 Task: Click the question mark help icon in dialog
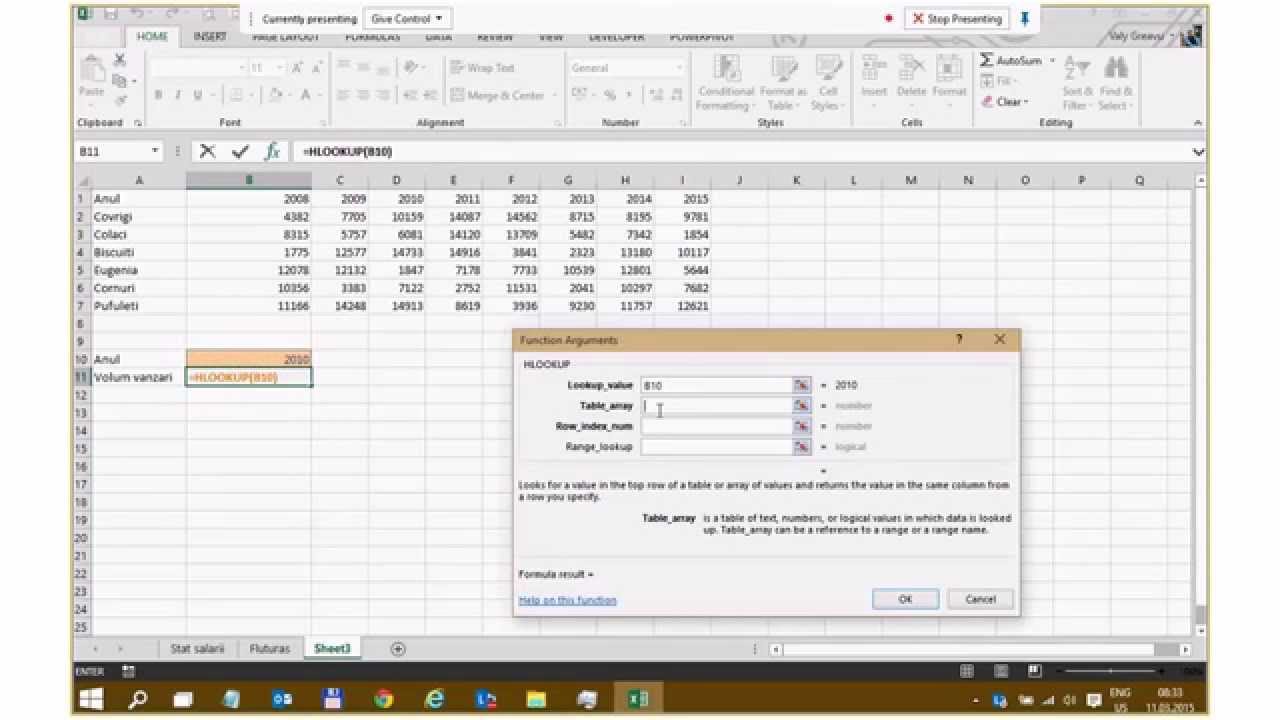(x=960, y=340)
